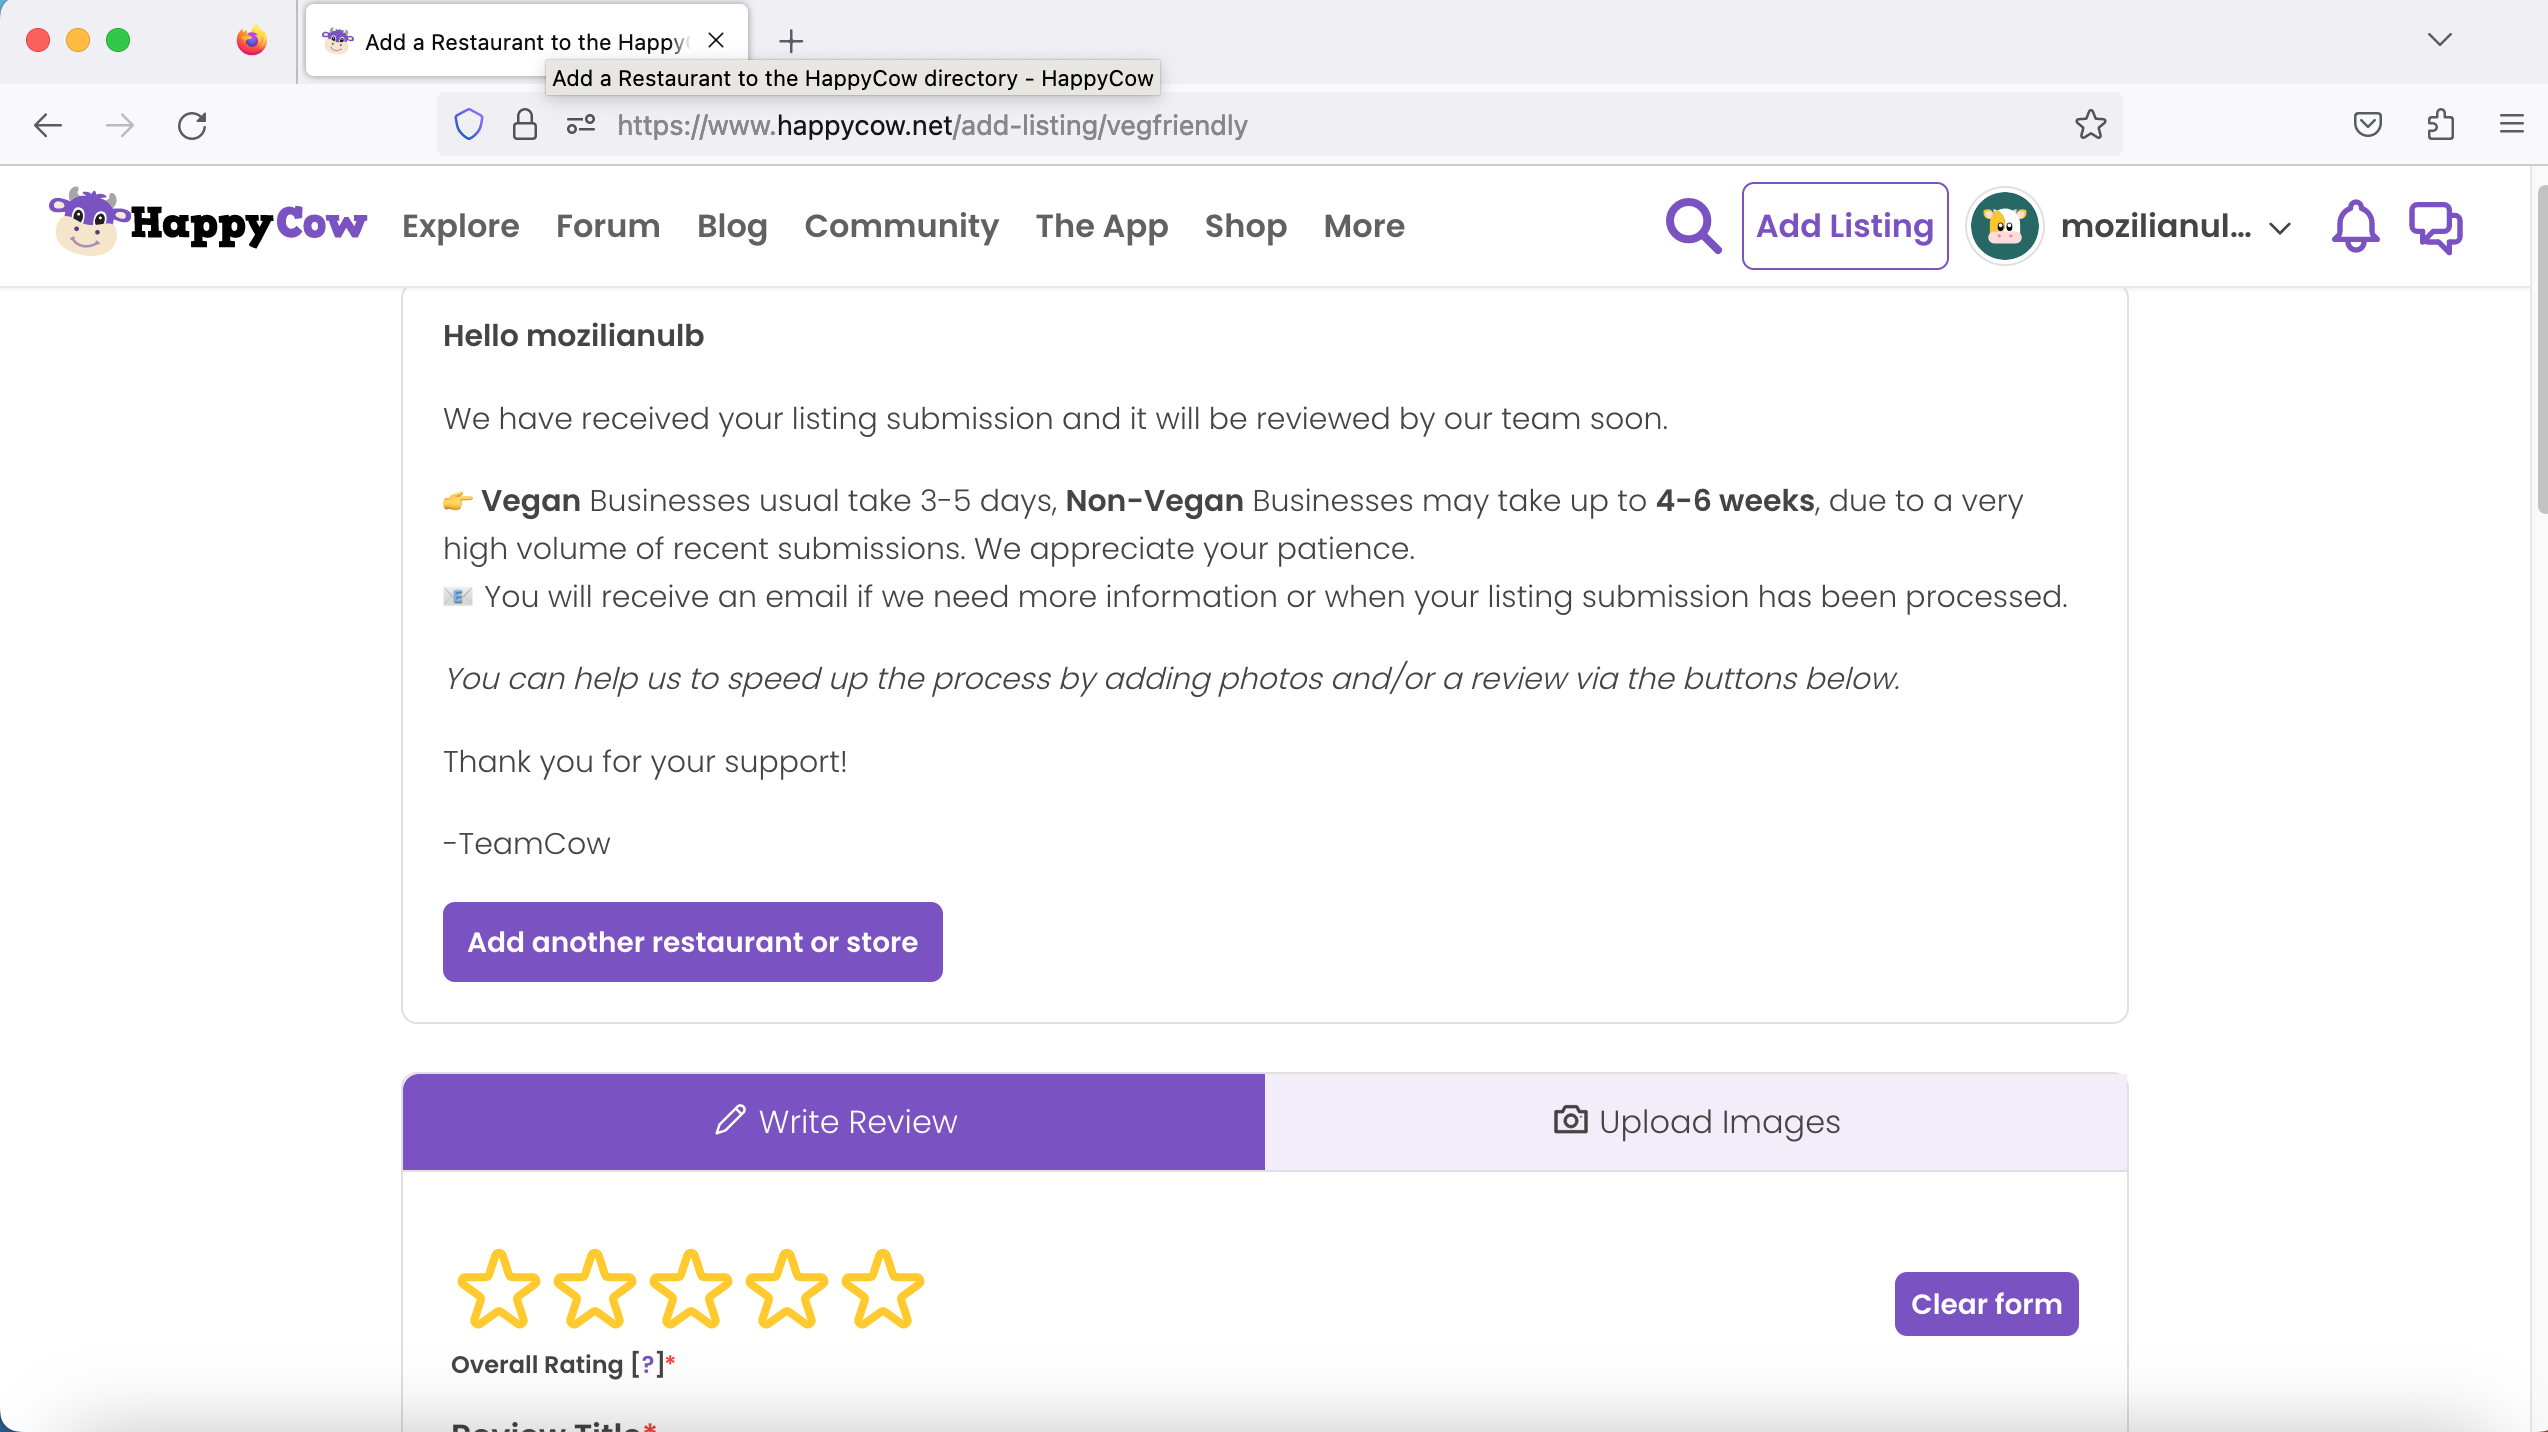Set rating with the first star
This screenshot has width=2548, height=1432.
[498, 1290]
